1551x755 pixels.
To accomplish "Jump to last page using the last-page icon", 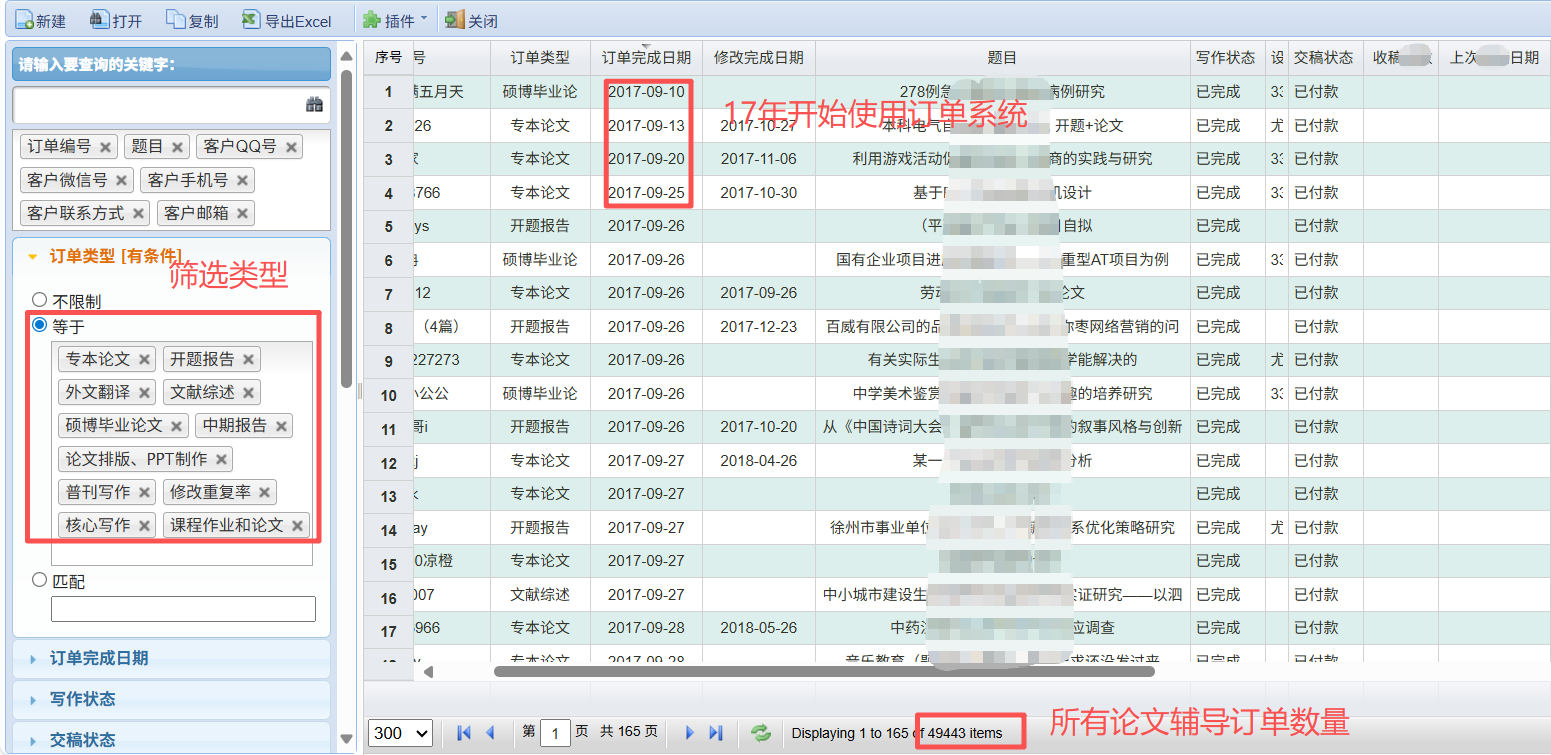I will tap(716, 733).
